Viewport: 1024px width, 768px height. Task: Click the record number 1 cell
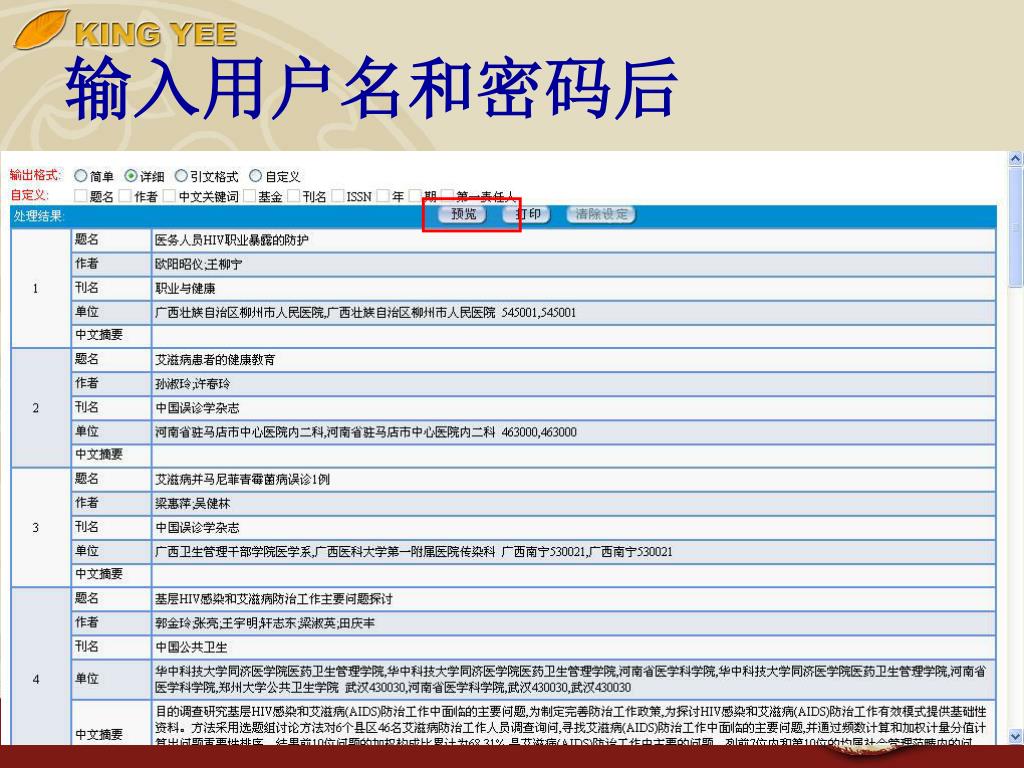point(40,288)
